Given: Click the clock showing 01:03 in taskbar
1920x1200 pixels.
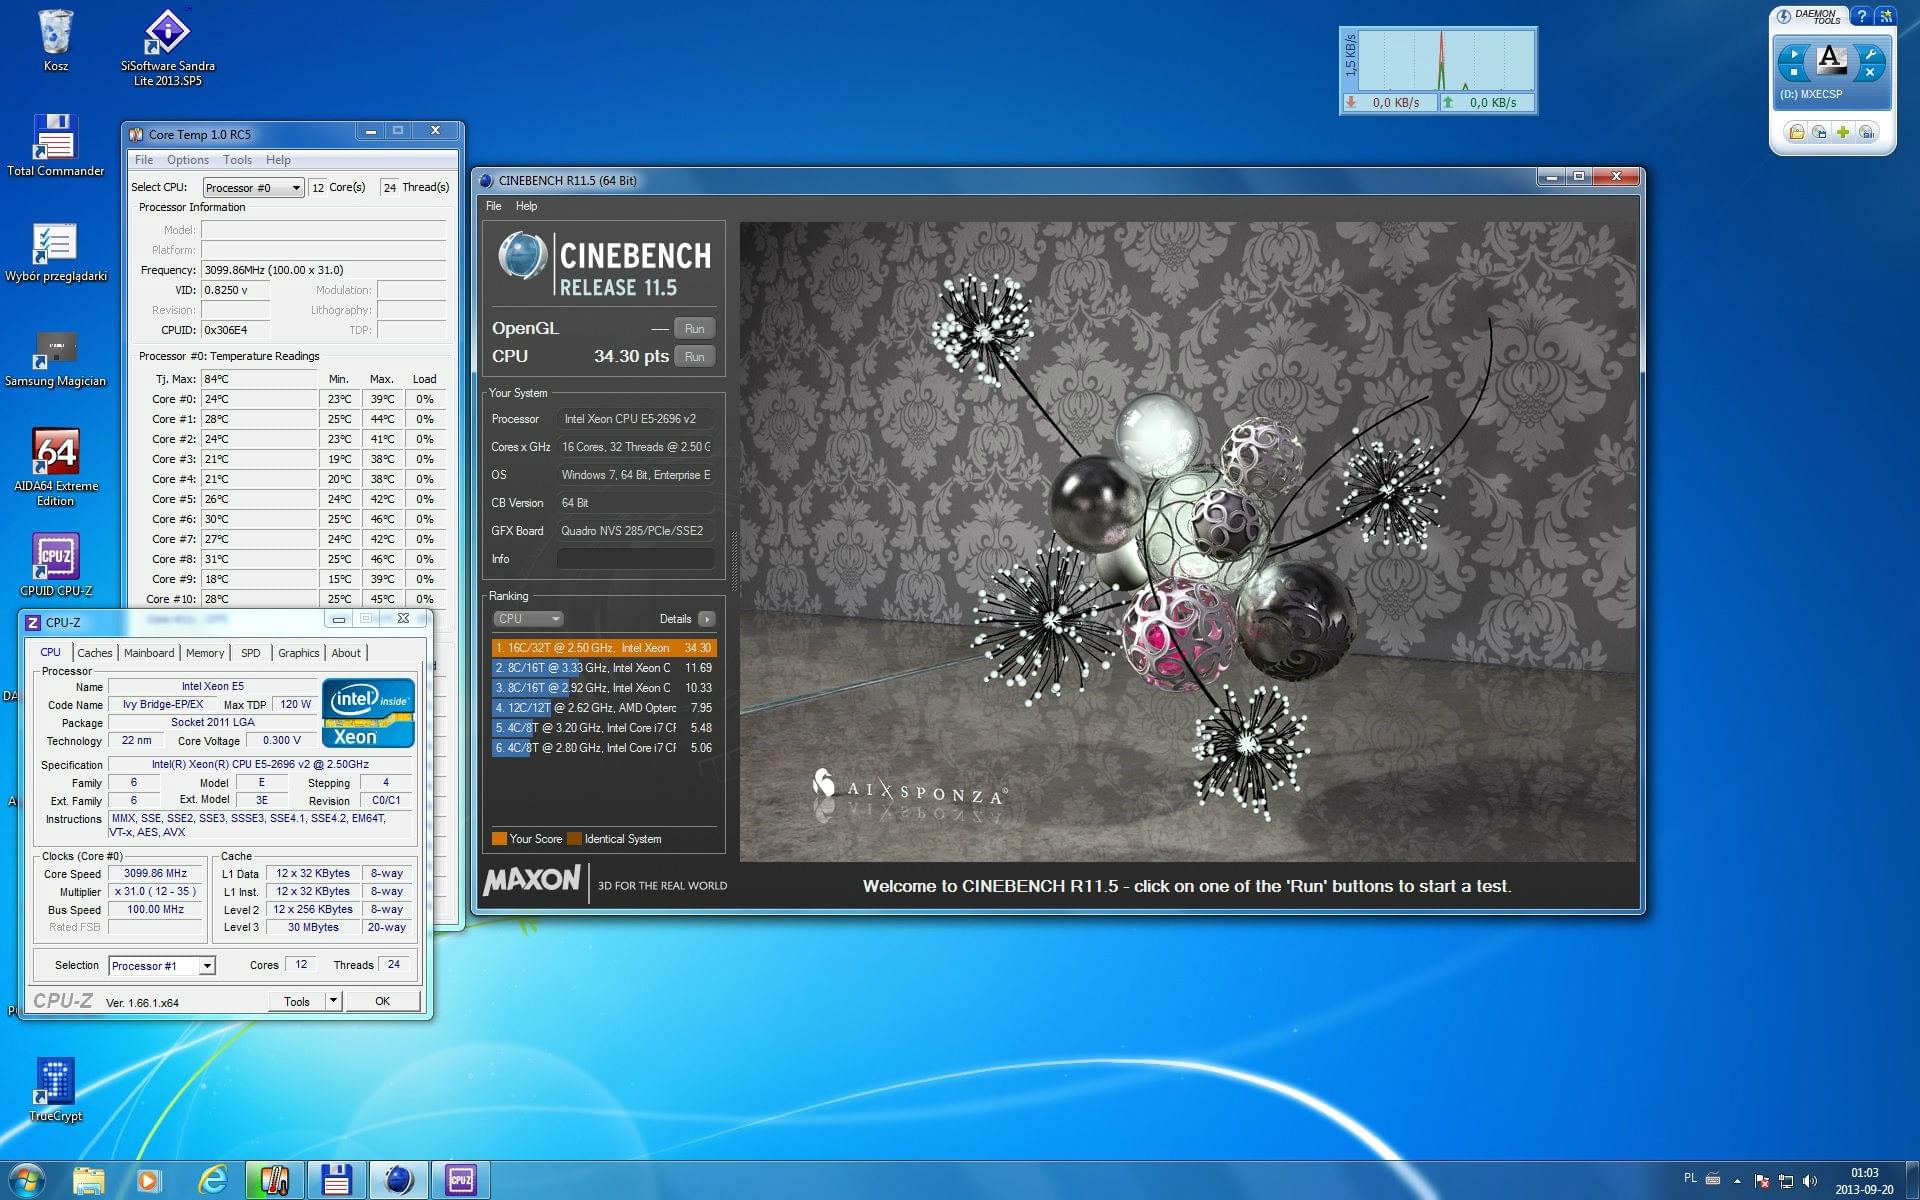Looking at the screenshot, I should [1864, 1173].
